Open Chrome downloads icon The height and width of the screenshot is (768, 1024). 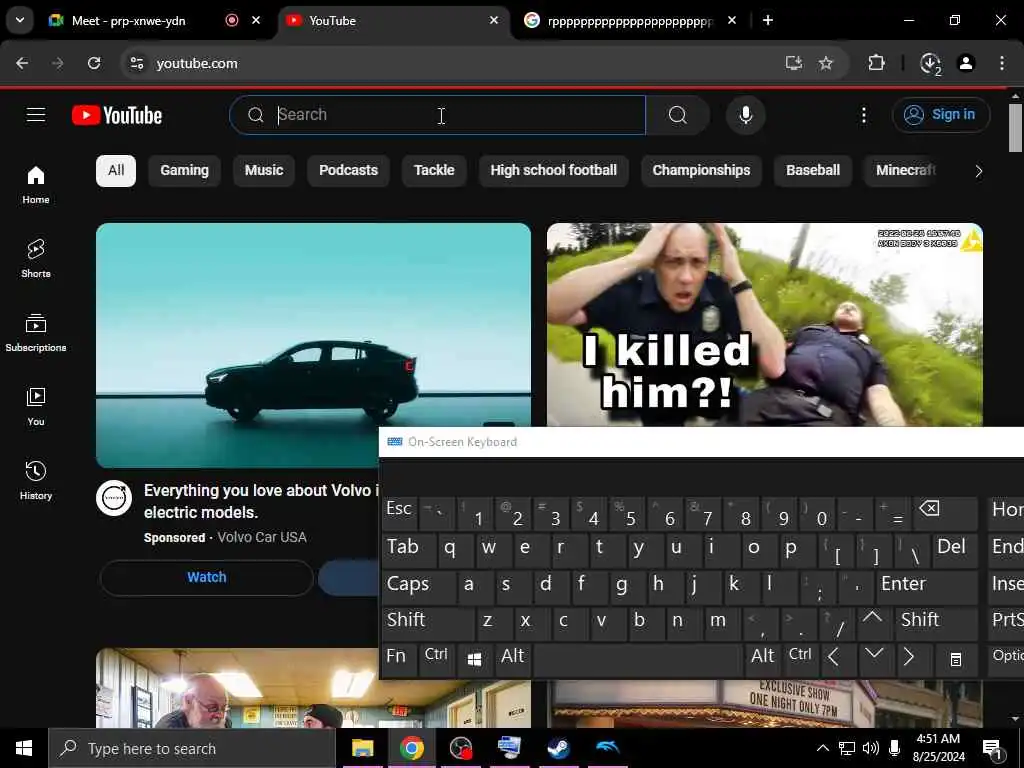(x=930, y=63)
